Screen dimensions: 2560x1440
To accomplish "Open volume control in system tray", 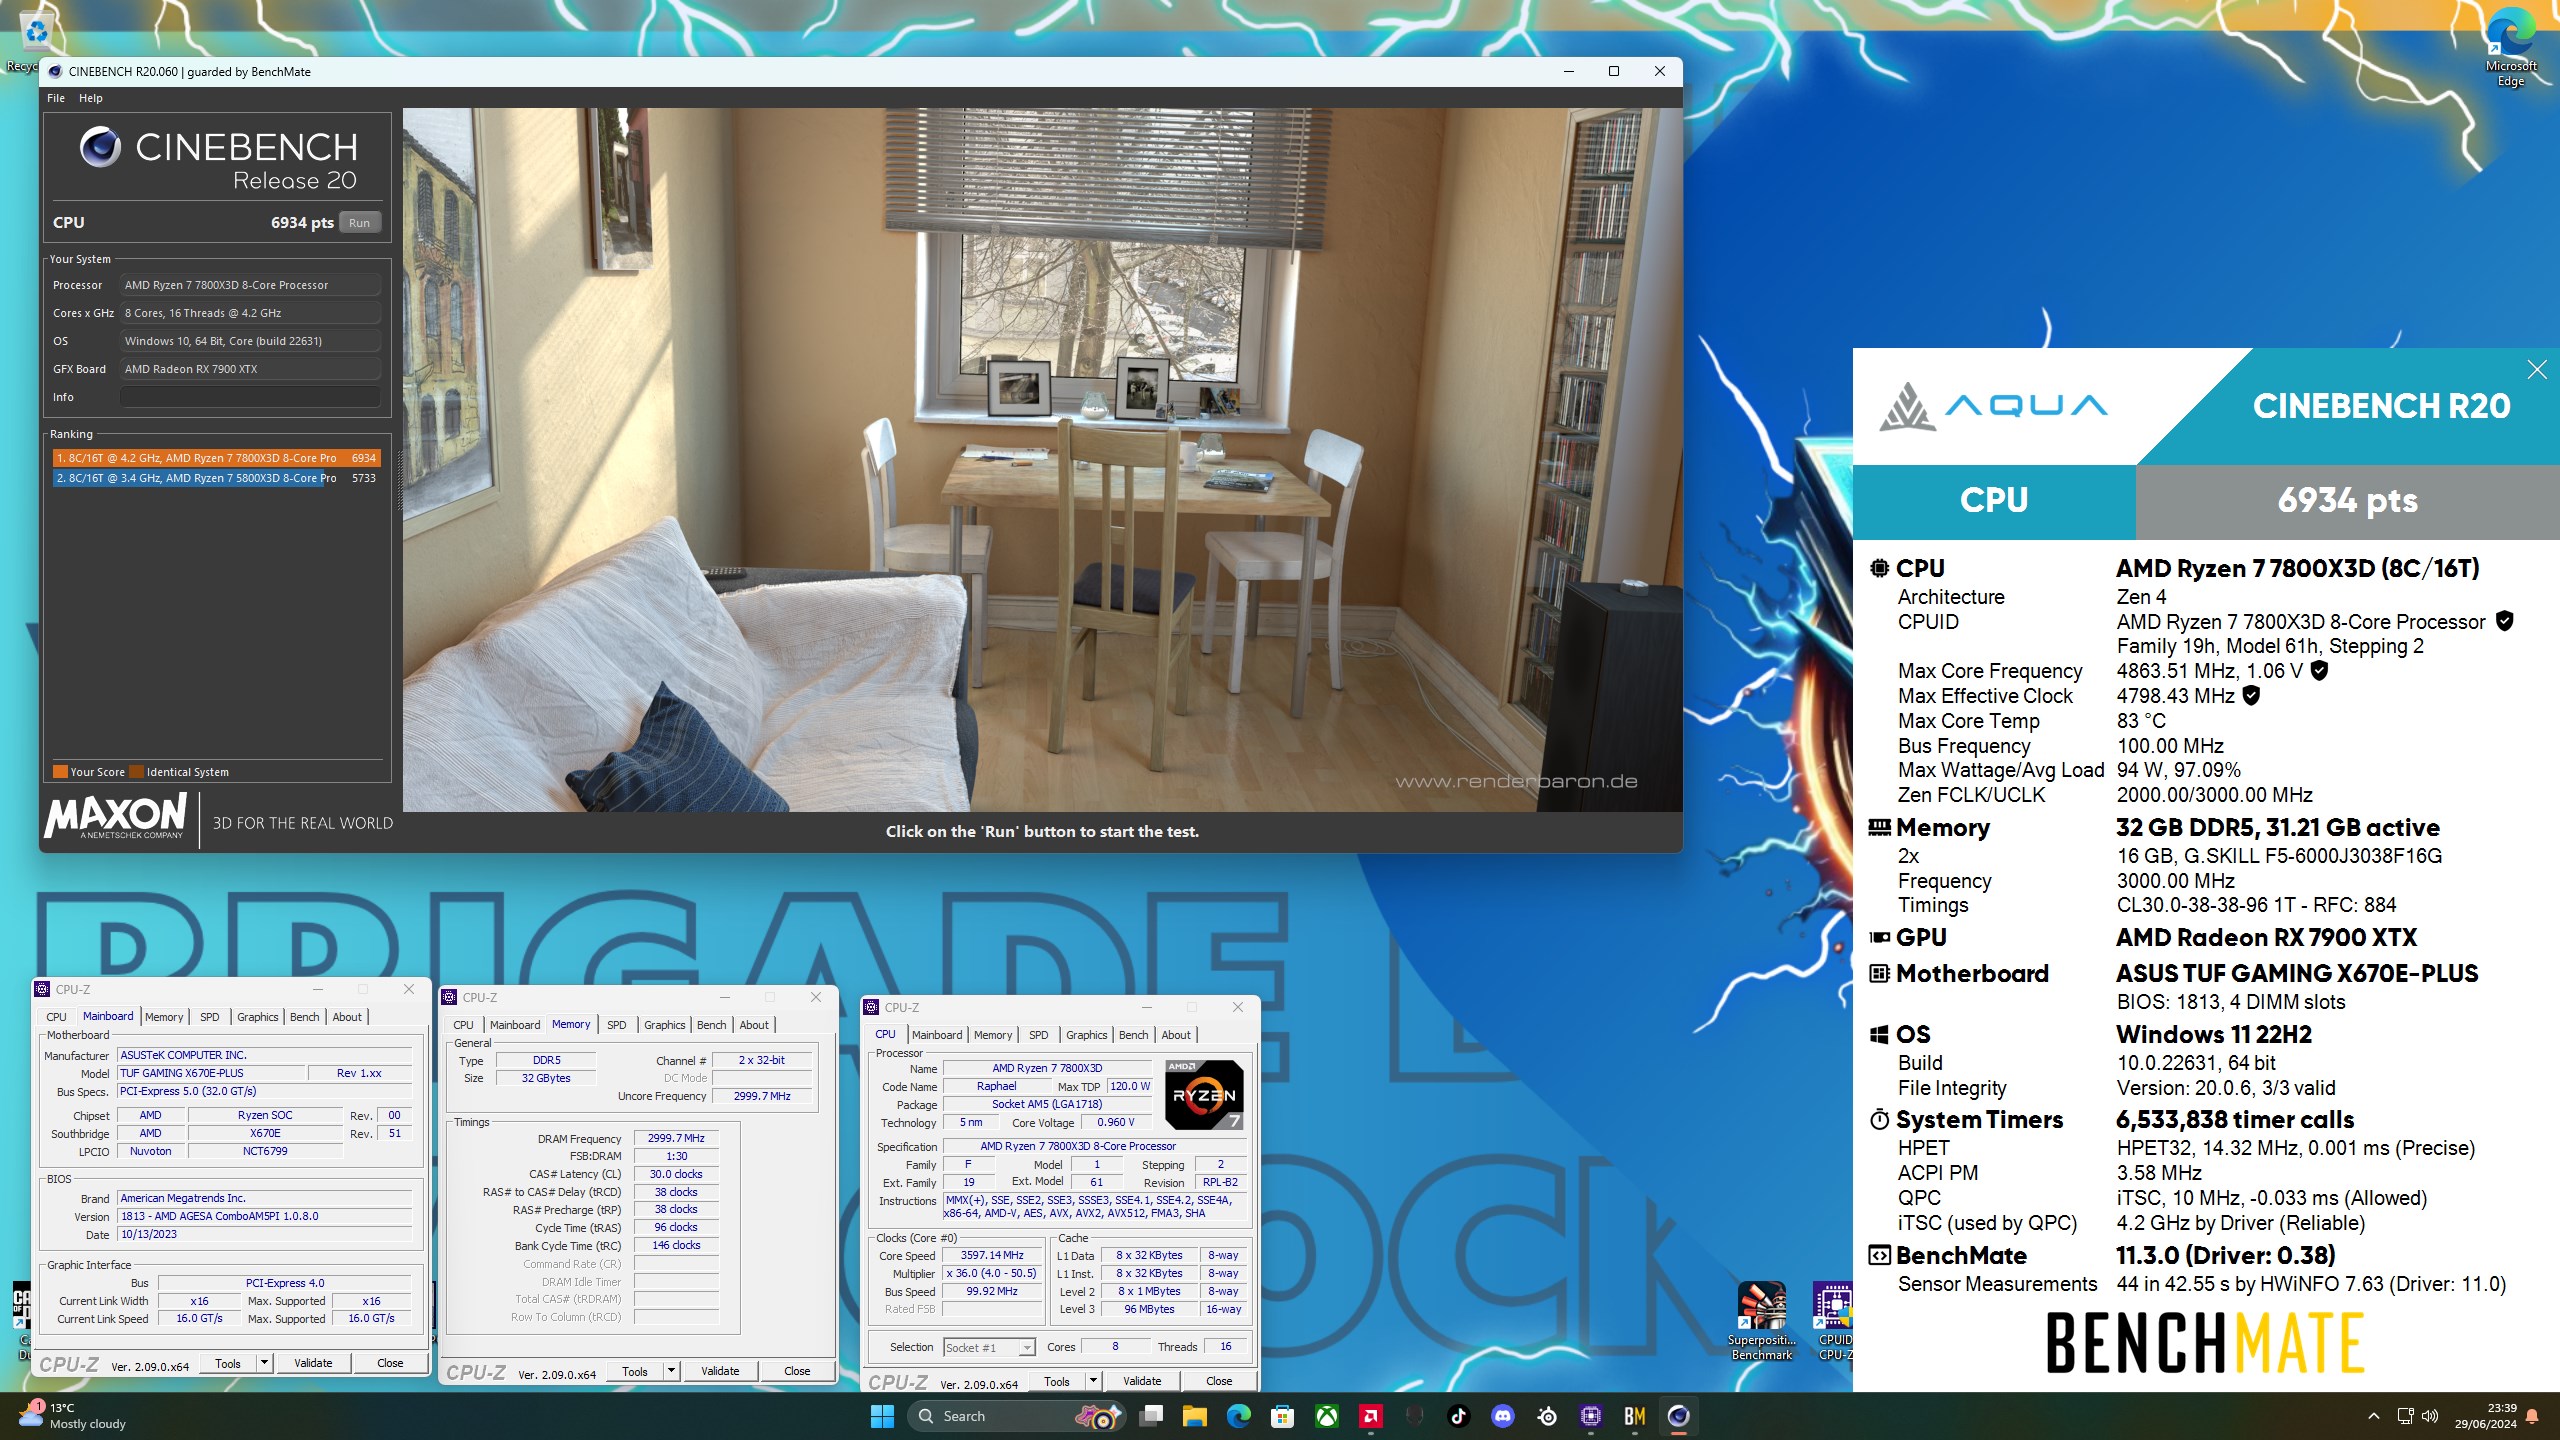I will (2431, 1416).
